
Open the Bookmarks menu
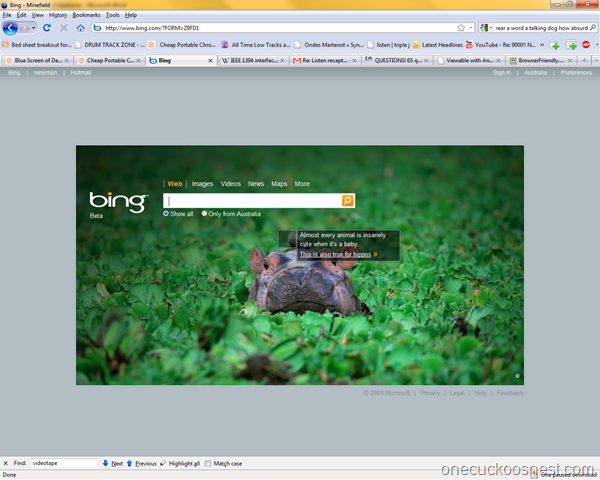86,15
